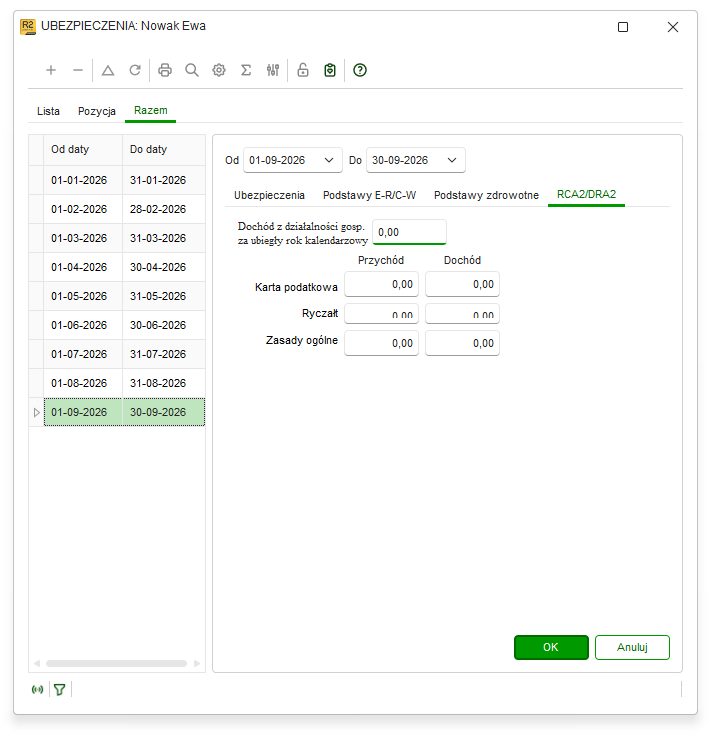Click Ryczałt Dochód field

point(463,314)
